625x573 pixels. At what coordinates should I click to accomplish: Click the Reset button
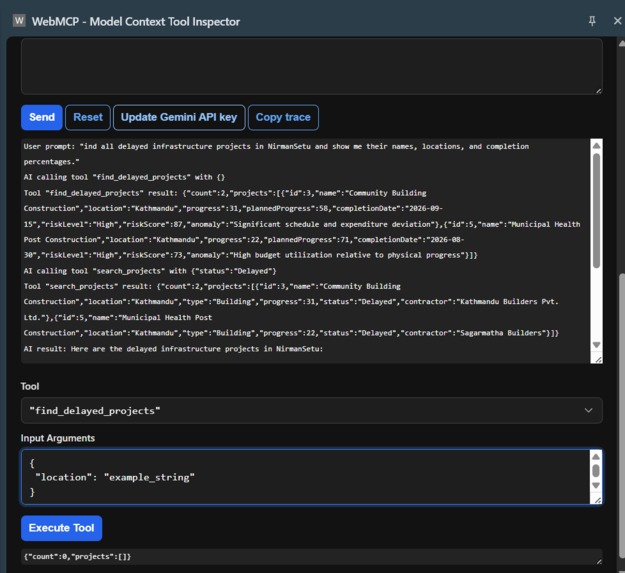[88, 117]
